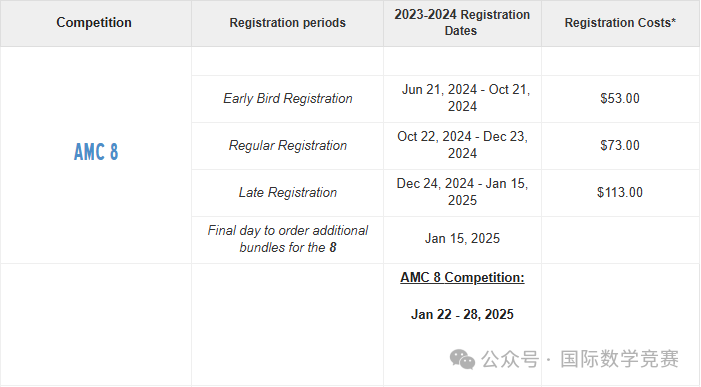Select the Early Bird Registration cell
The height and width of the screenshot is (387, 701).
(287, 99)
